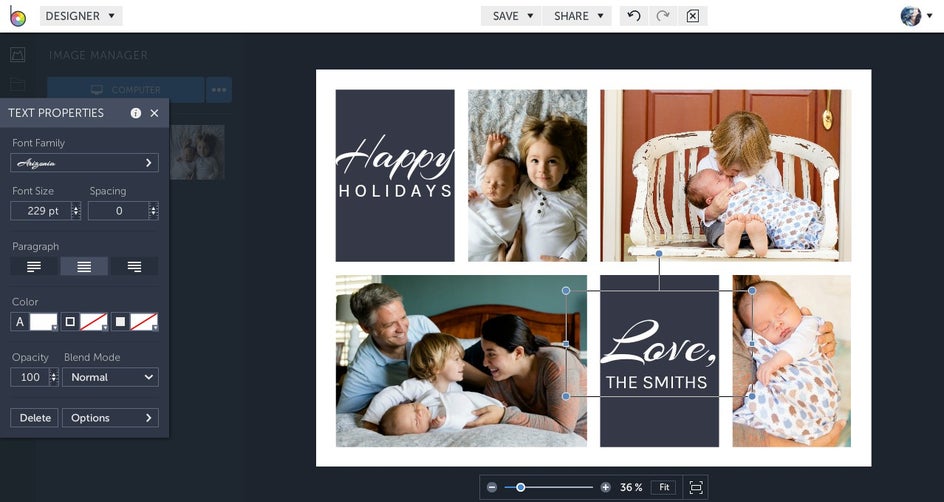The width and height of the screenshot is (944, 502).
Task: Open the SHARE menu
Action: pos(577,16)
